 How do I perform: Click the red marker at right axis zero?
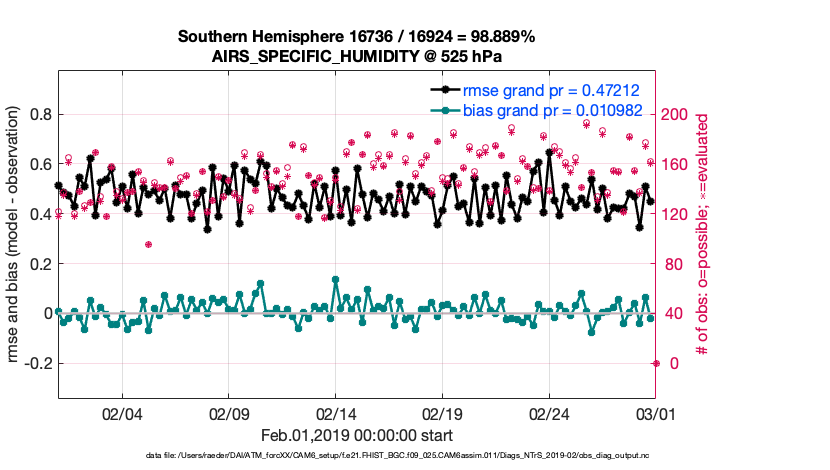pos(656,363)
